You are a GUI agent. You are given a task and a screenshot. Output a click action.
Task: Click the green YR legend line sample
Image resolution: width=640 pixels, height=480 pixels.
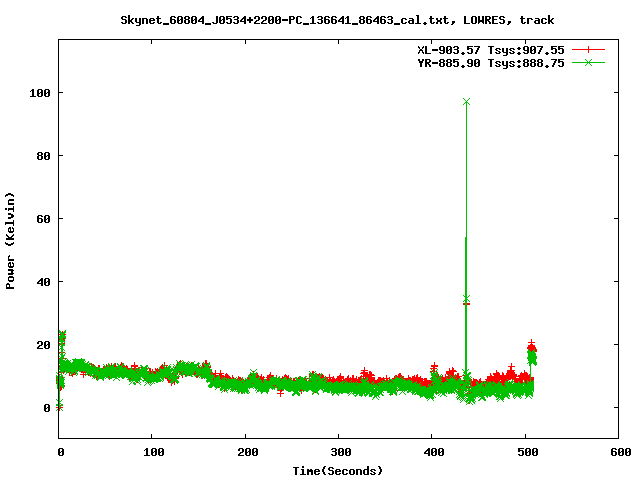point(588,63)
